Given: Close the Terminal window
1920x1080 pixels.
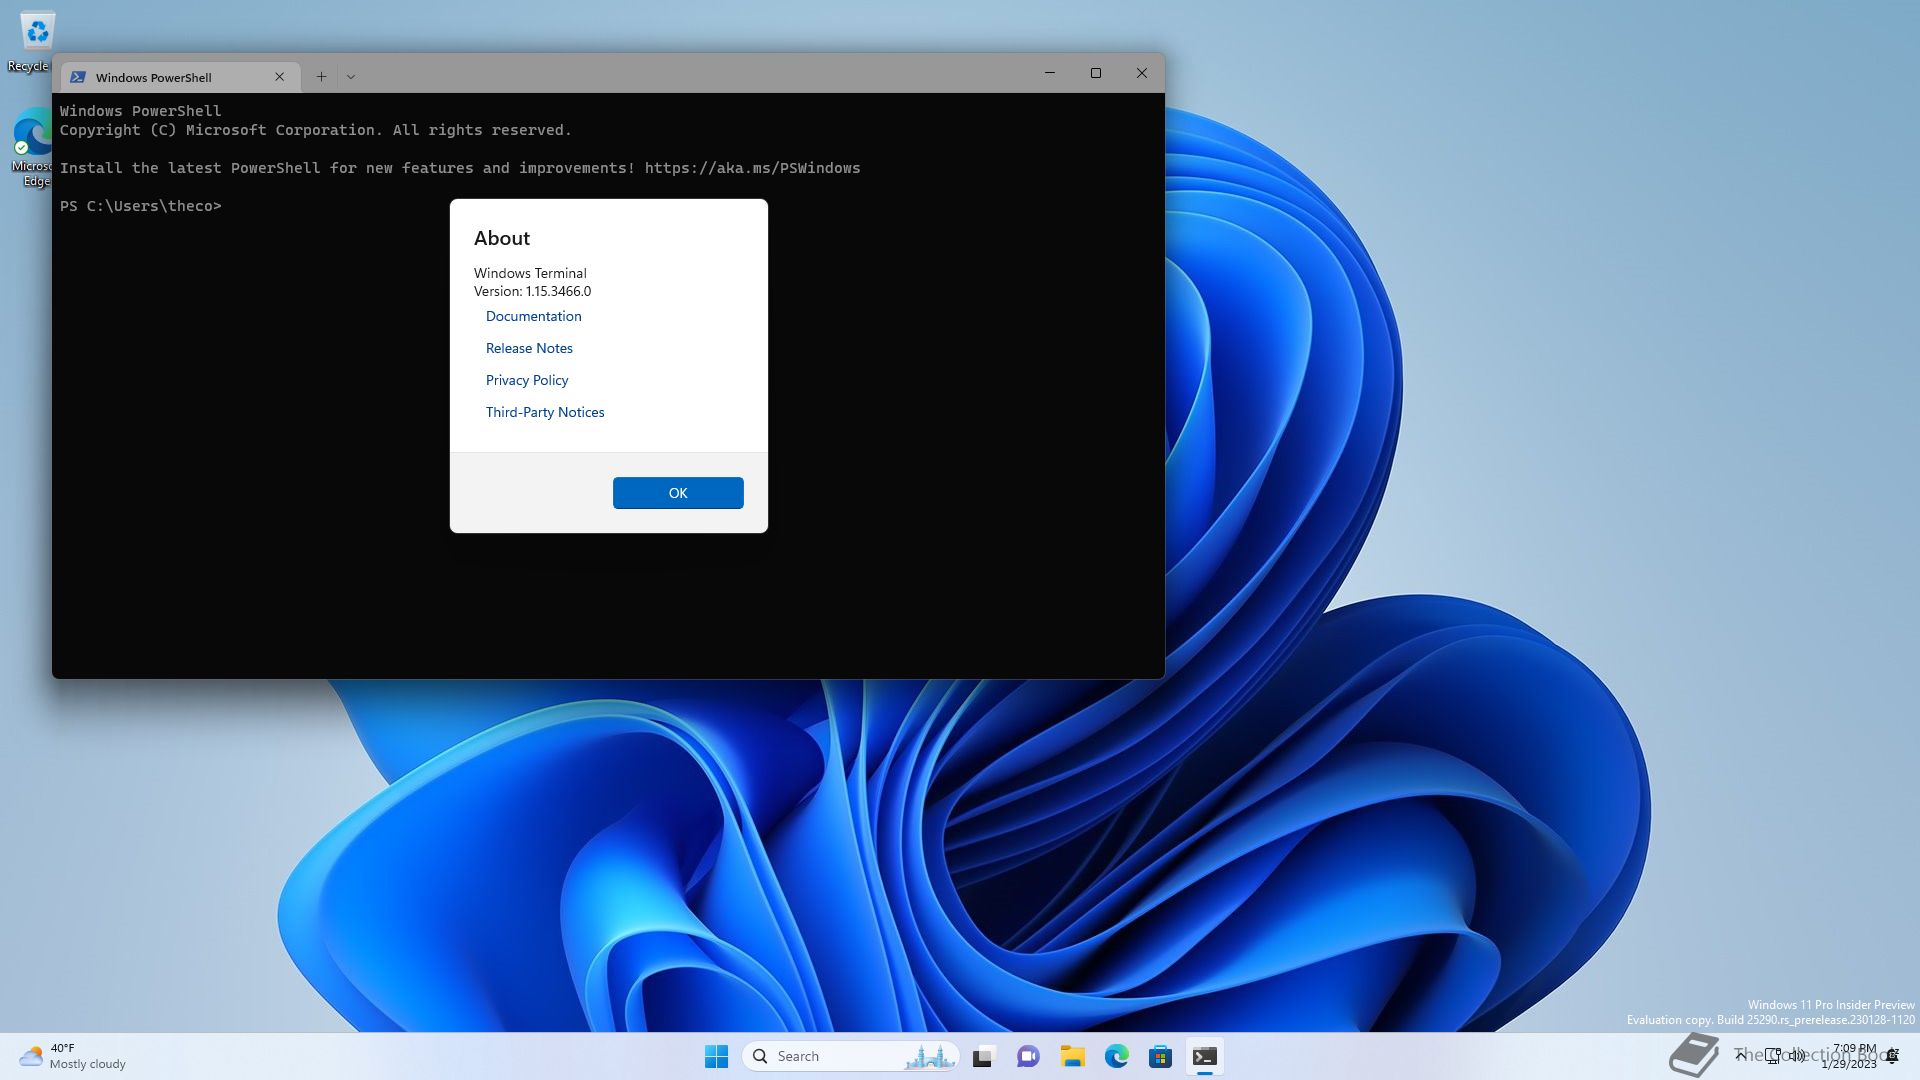Looking at the screenshot, I should click(1142, 73).
